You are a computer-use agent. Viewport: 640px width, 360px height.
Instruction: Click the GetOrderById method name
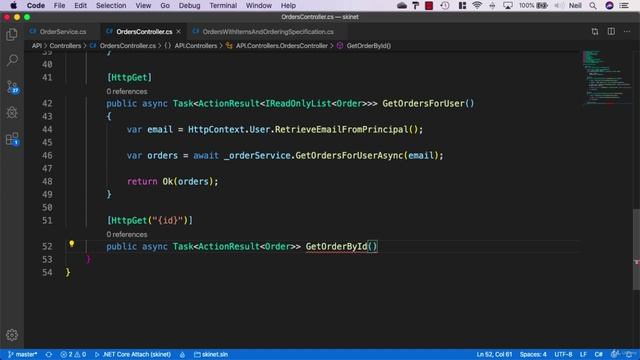point(336,247)
